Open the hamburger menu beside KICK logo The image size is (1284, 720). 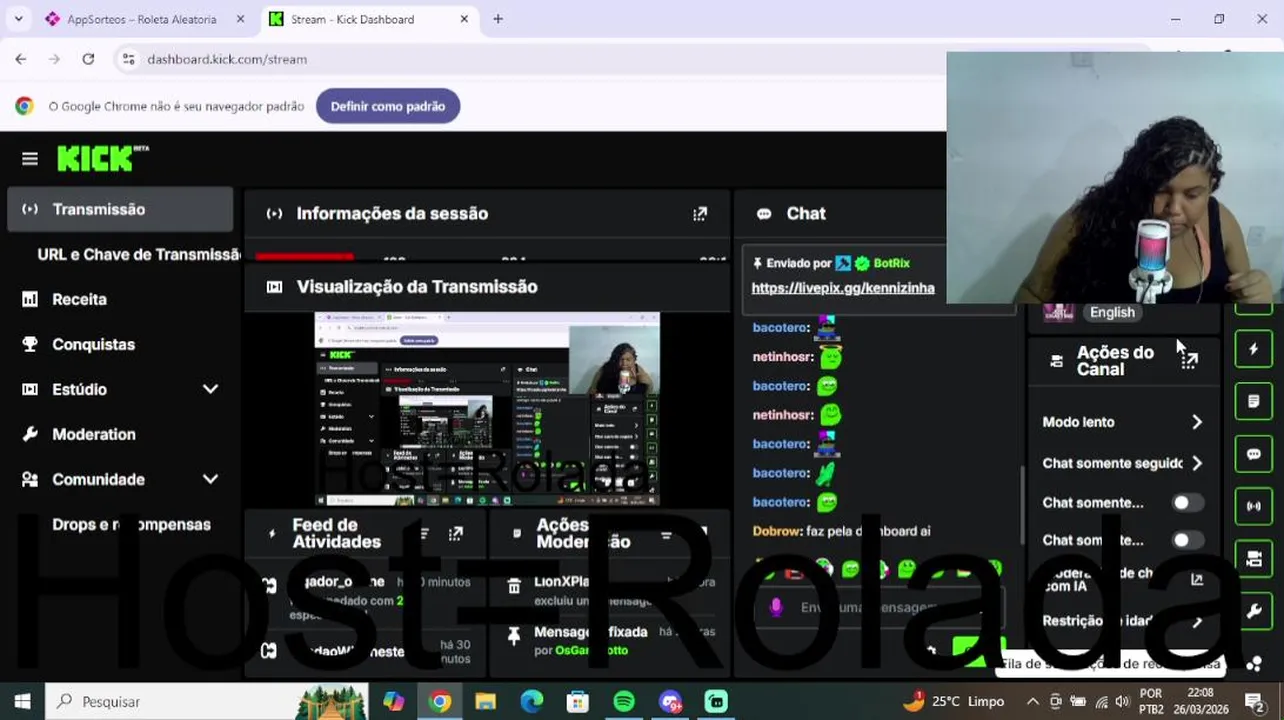click(x=30, y=159)
